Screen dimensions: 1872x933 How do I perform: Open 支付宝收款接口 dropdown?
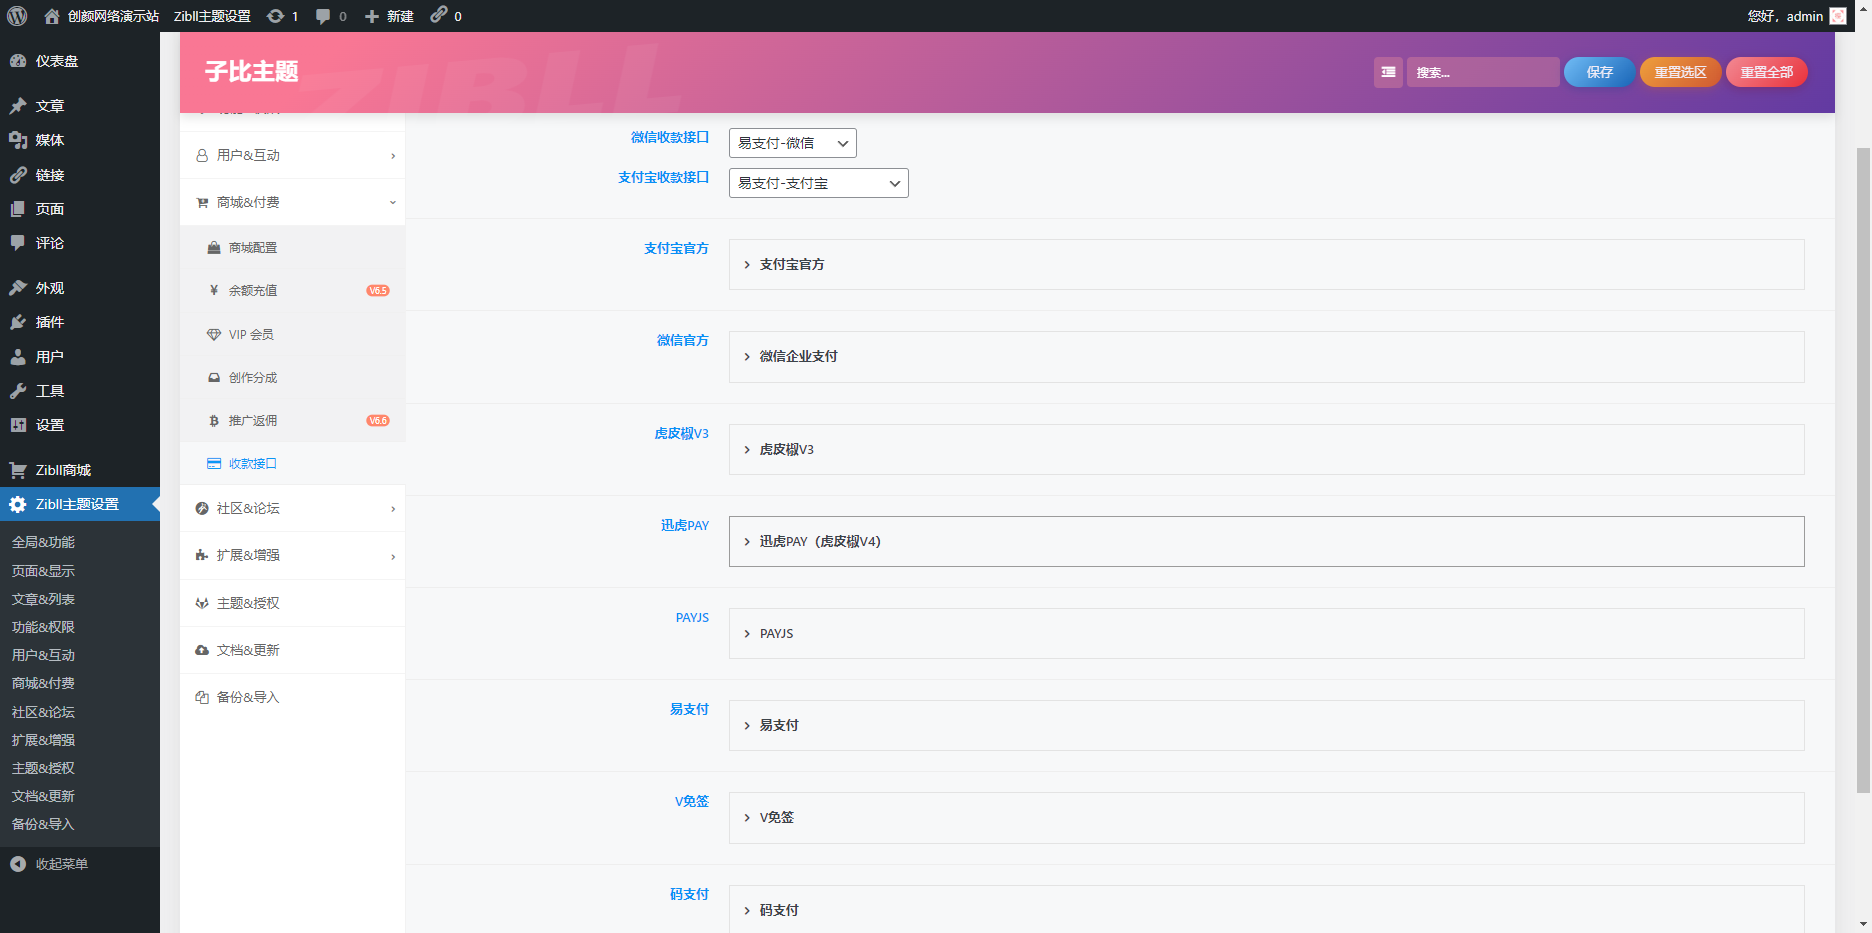(x=819, y=183)
